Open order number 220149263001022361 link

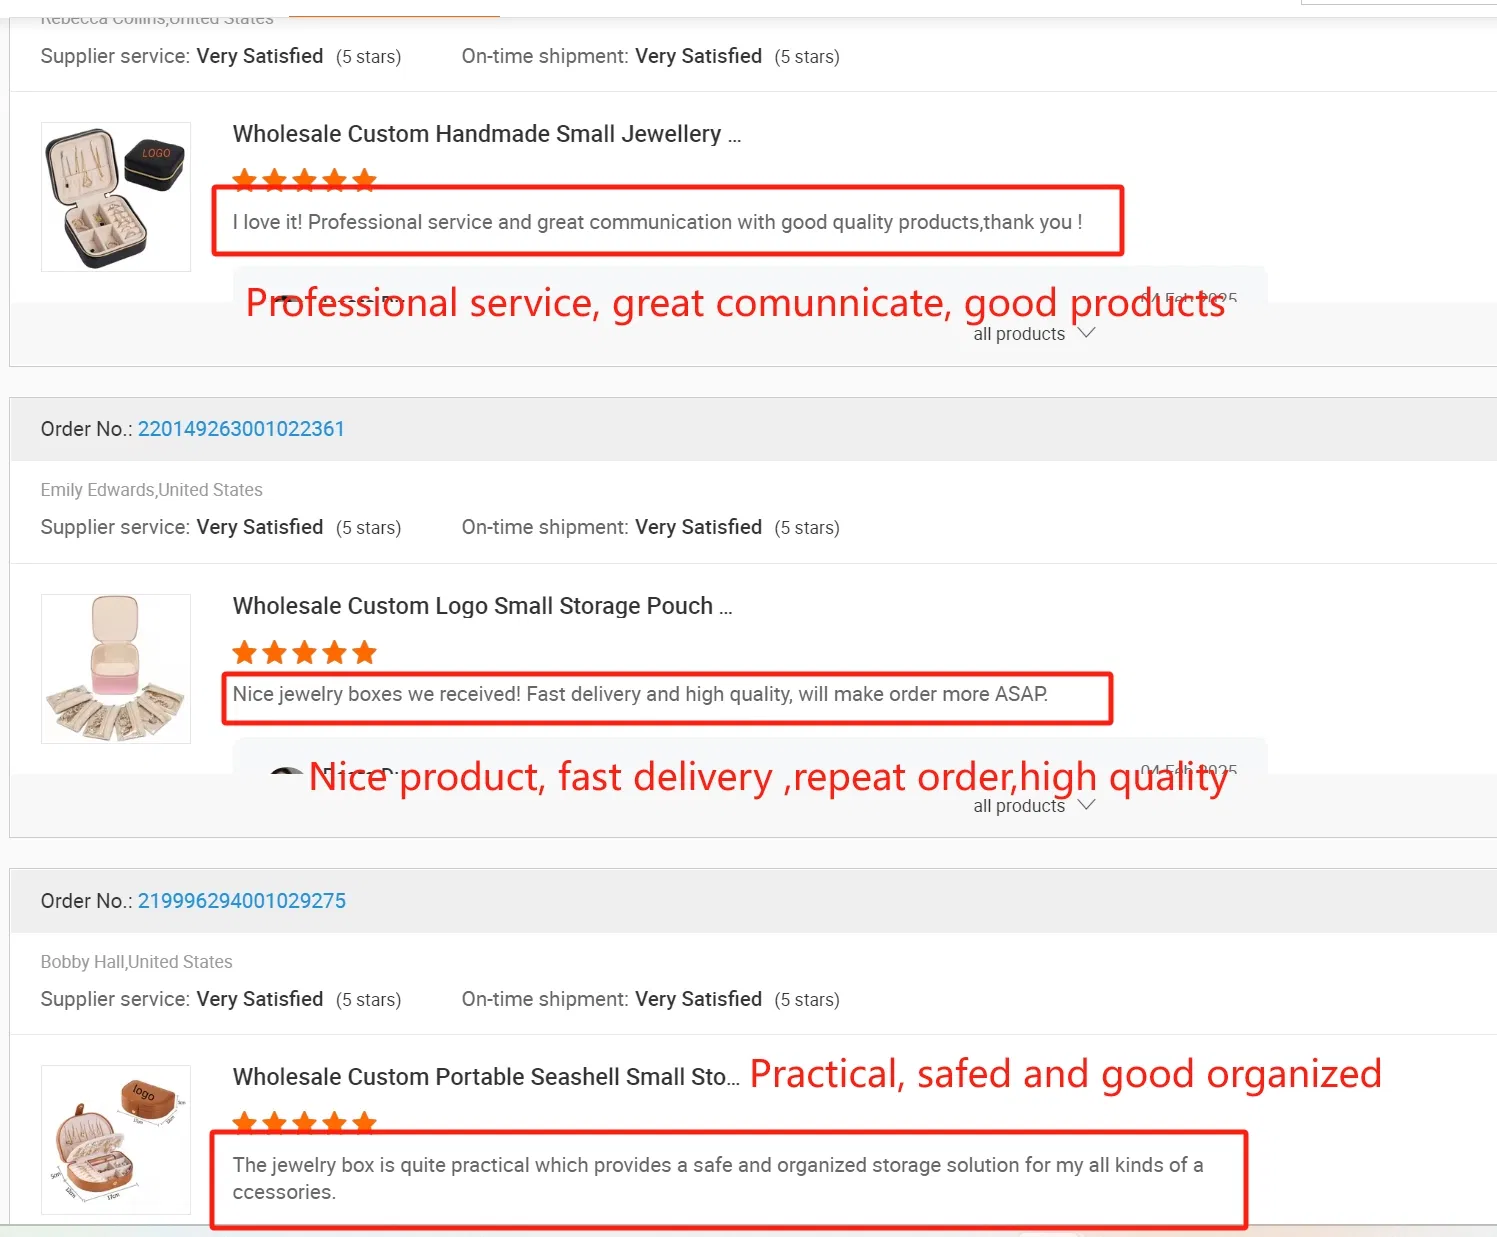pos(241,429)
